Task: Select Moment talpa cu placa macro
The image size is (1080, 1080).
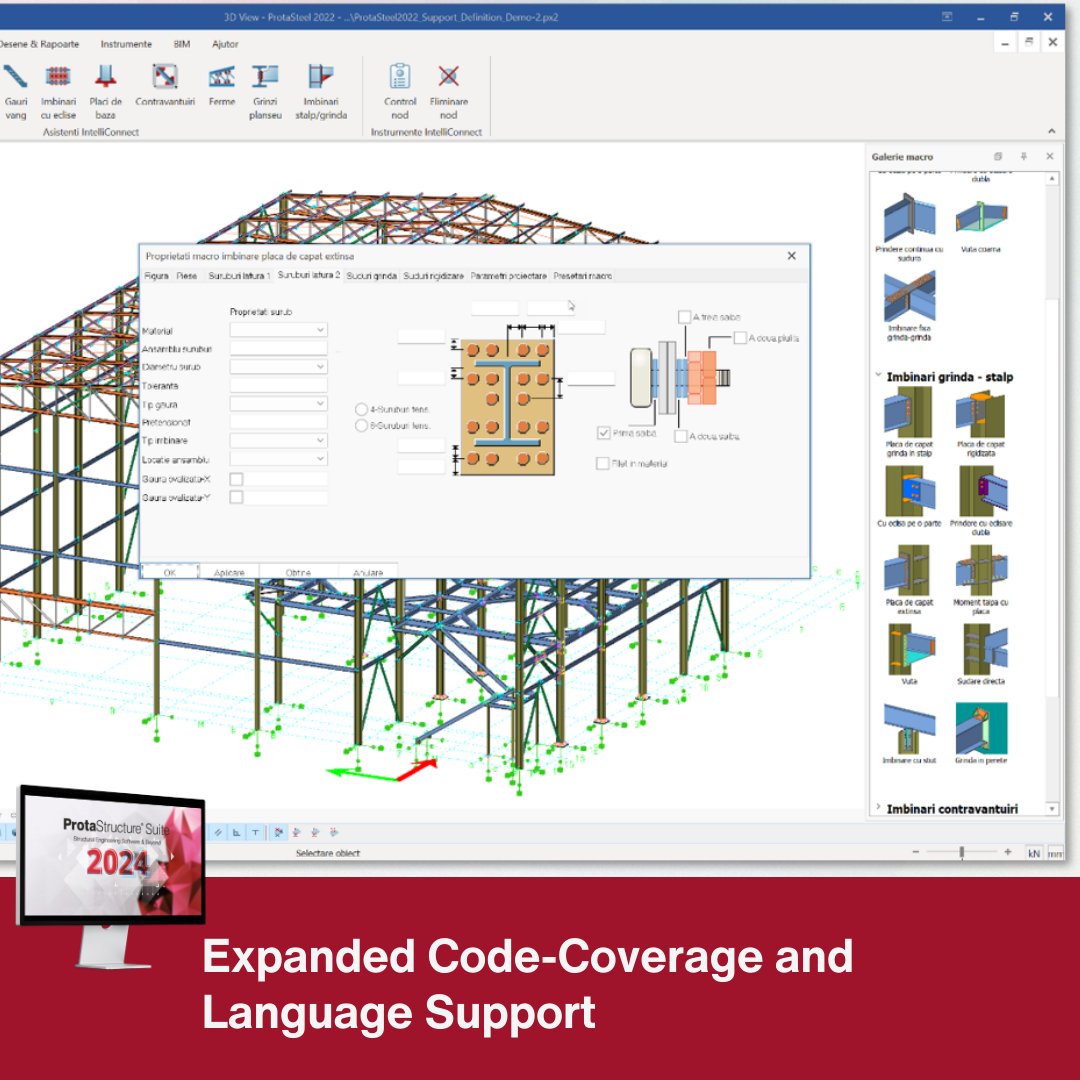Action: 981,580
